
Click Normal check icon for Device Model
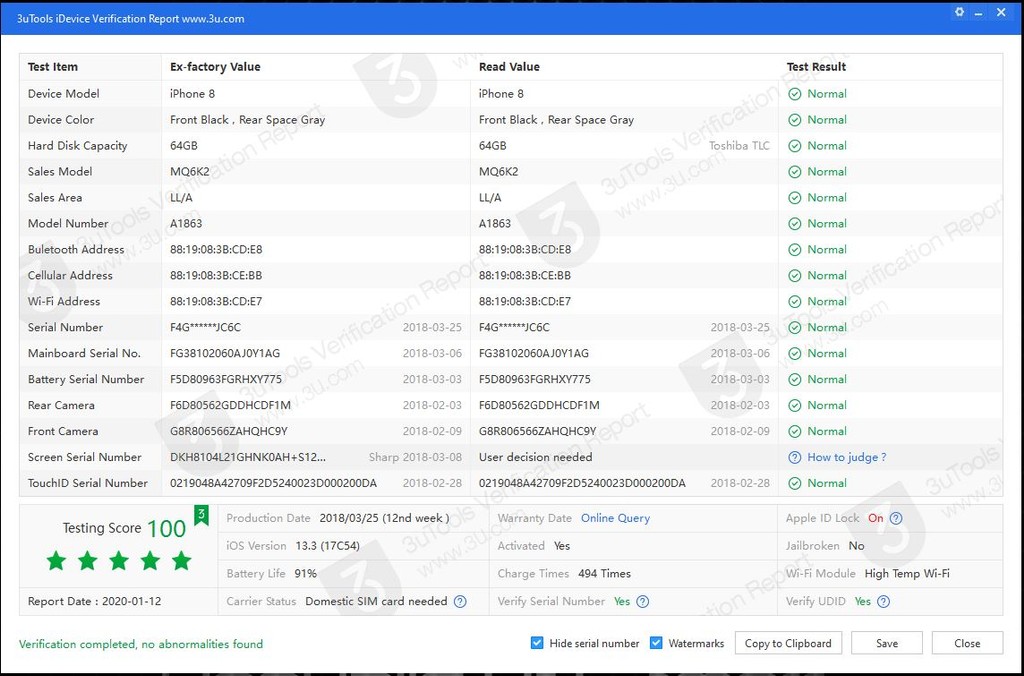click(795, 94)
